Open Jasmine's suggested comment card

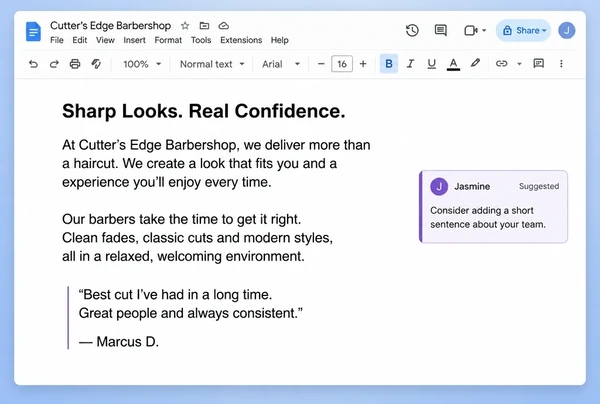tap(493, 207)
